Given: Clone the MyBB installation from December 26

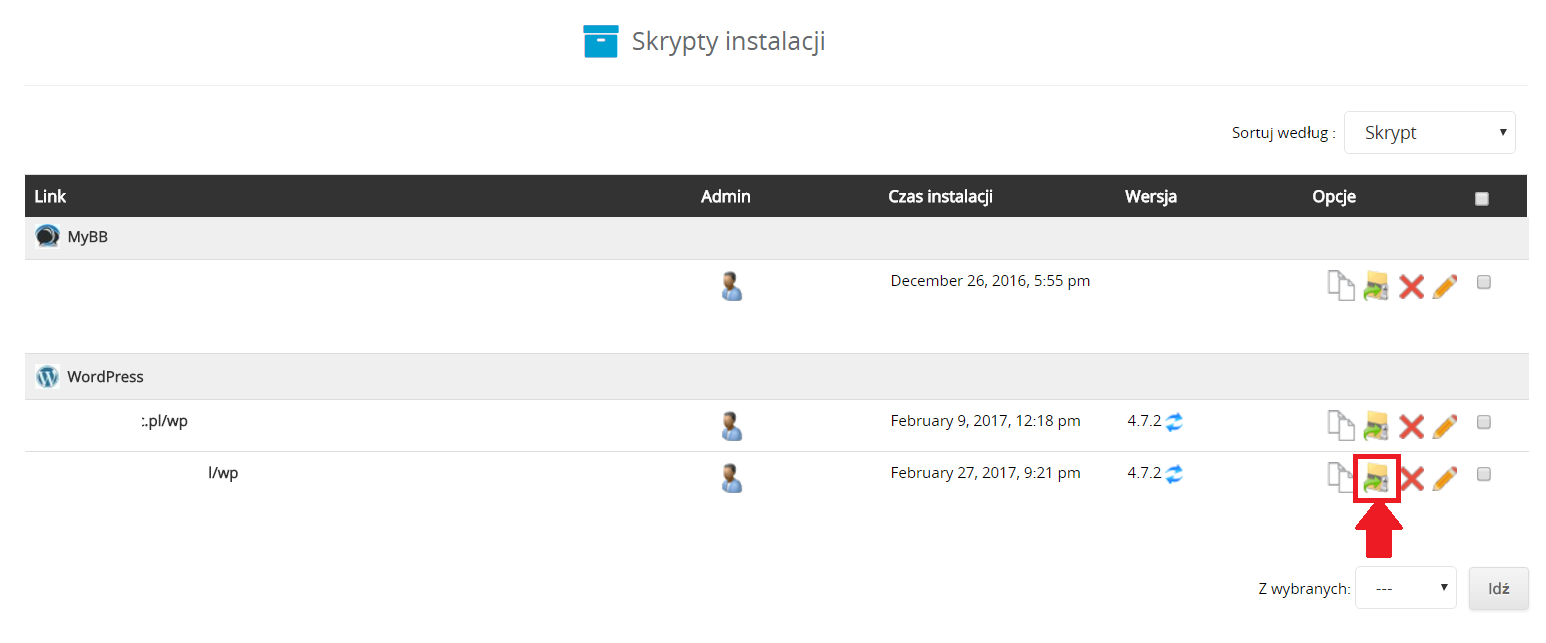Looking at the screenshot, I should [x=1340, y=286].
